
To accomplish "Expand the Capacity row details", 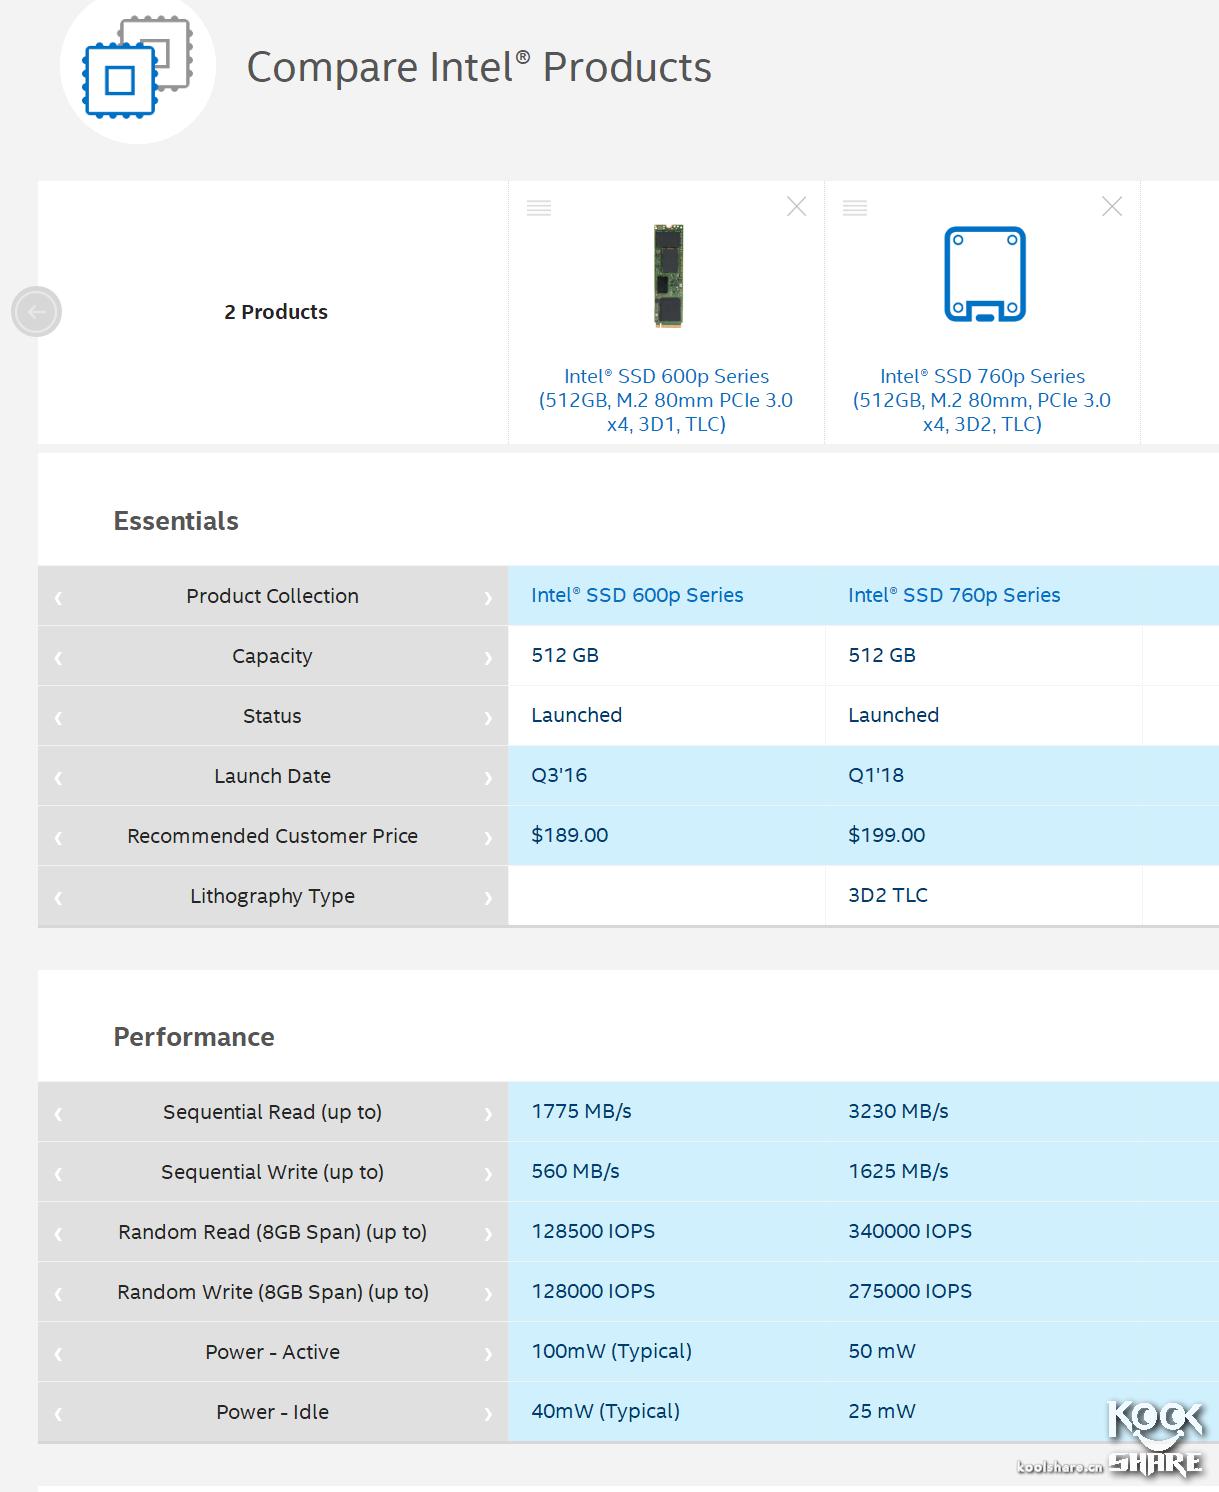I will pos(487,656).
